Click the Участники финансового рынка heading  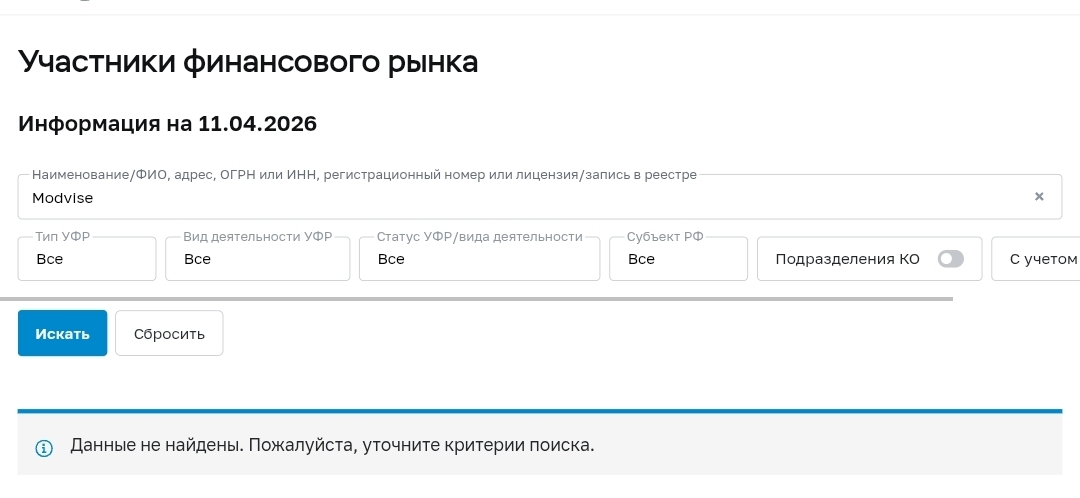[248, 63]
